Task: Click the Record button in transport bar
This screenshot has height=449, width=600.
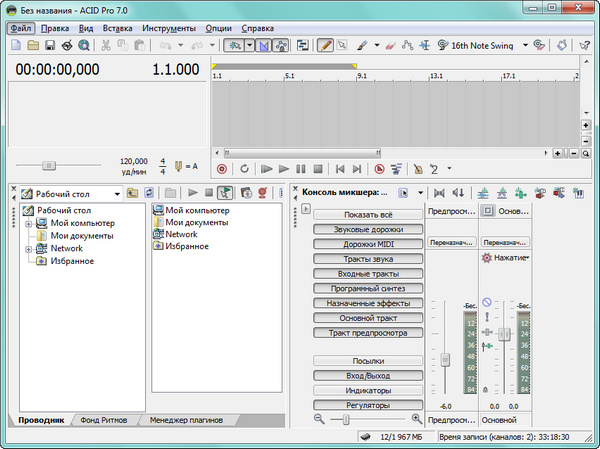Action: tap(222, 169)
